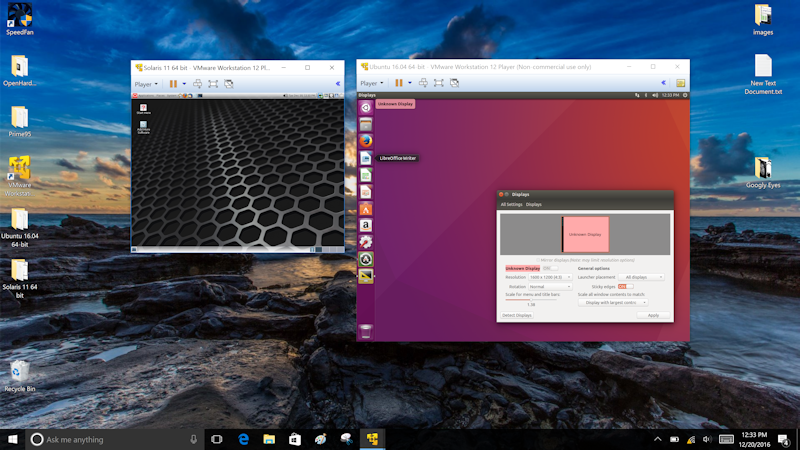Launch LibreOffice Impress from Ubuntu launcher
This screenshot has width=800, height=450.
point(365,192)
